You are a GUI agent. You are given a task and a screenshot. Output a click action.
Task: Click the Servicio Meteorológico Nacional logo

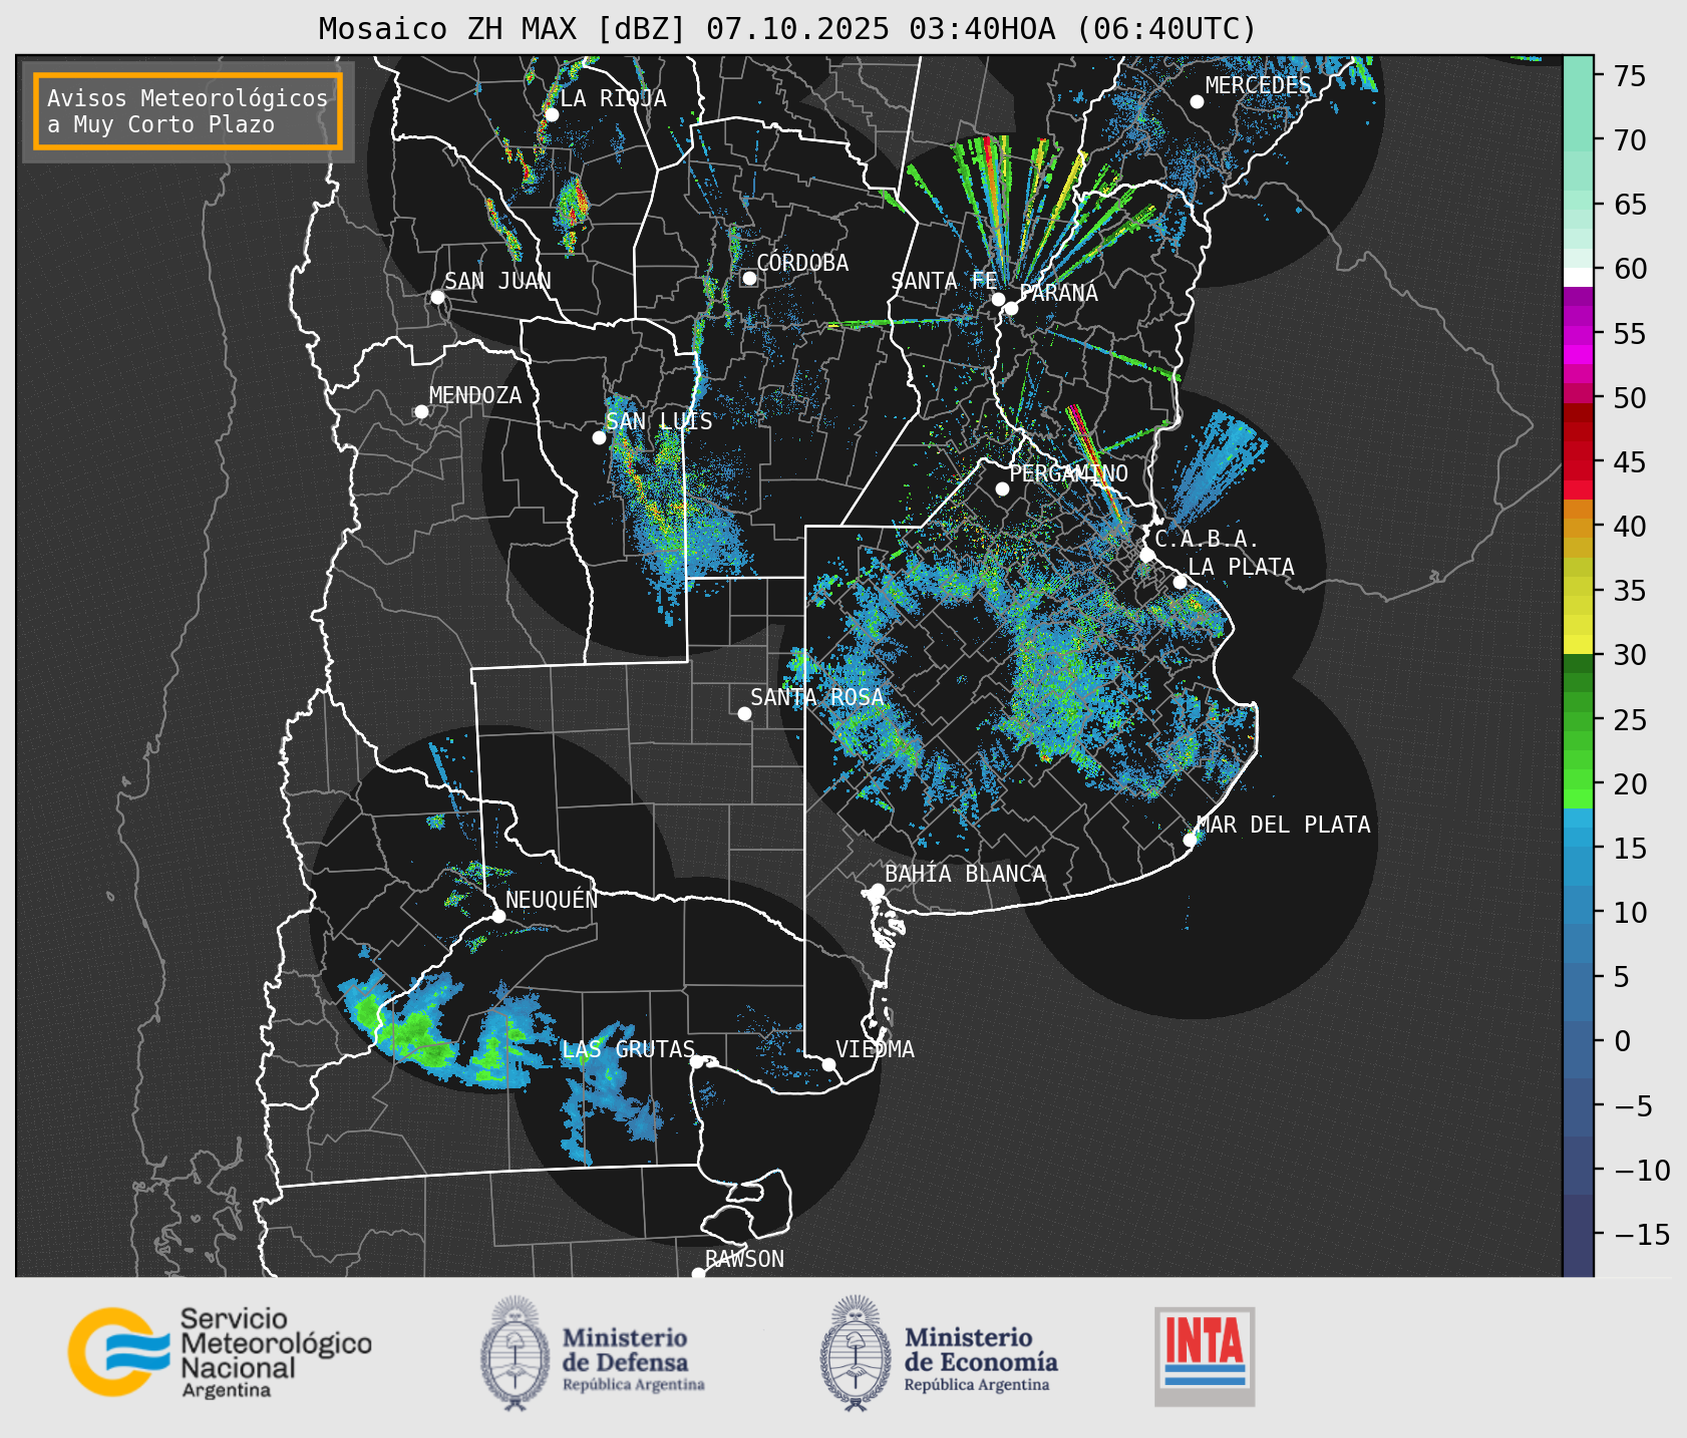pos(219,1352)
